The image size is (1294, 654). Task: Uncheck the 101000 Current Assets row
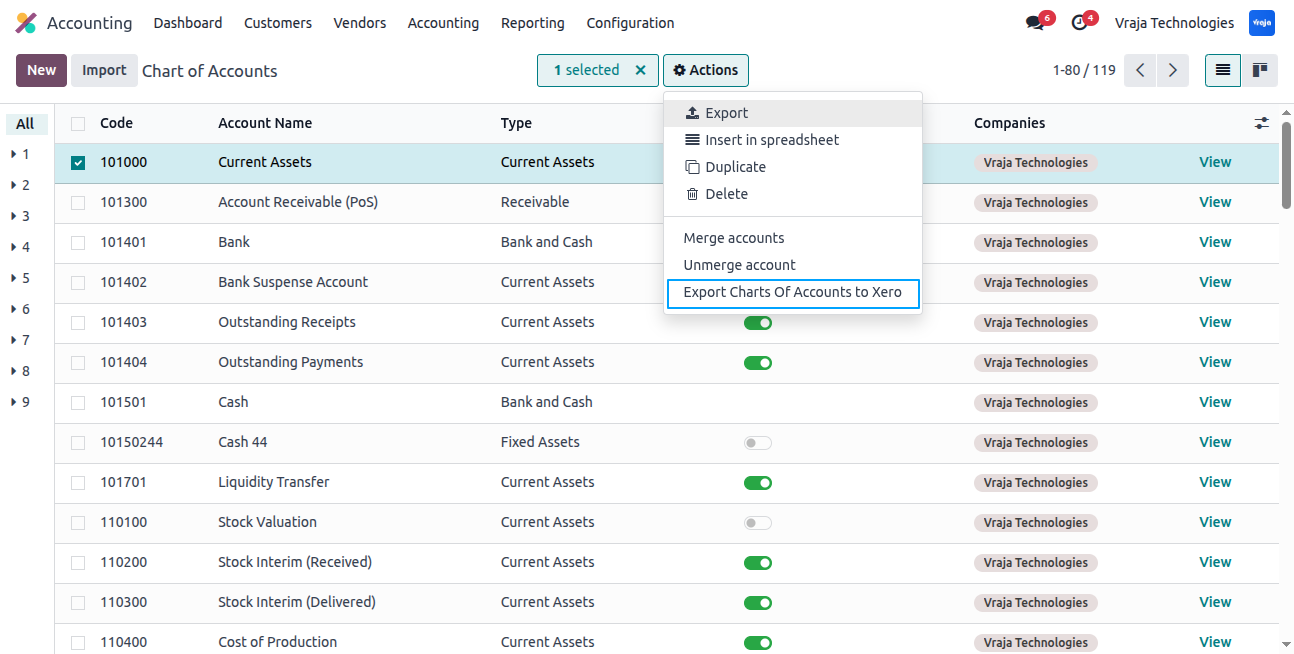click(78, 162)
